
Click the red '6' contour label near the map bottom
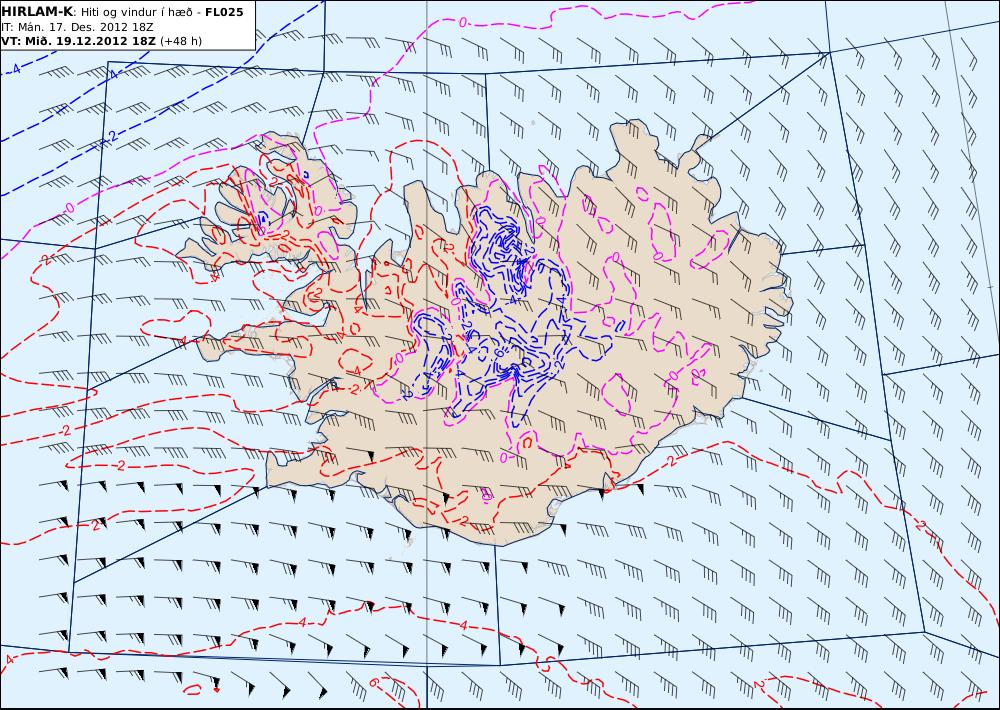pos(374,683)
